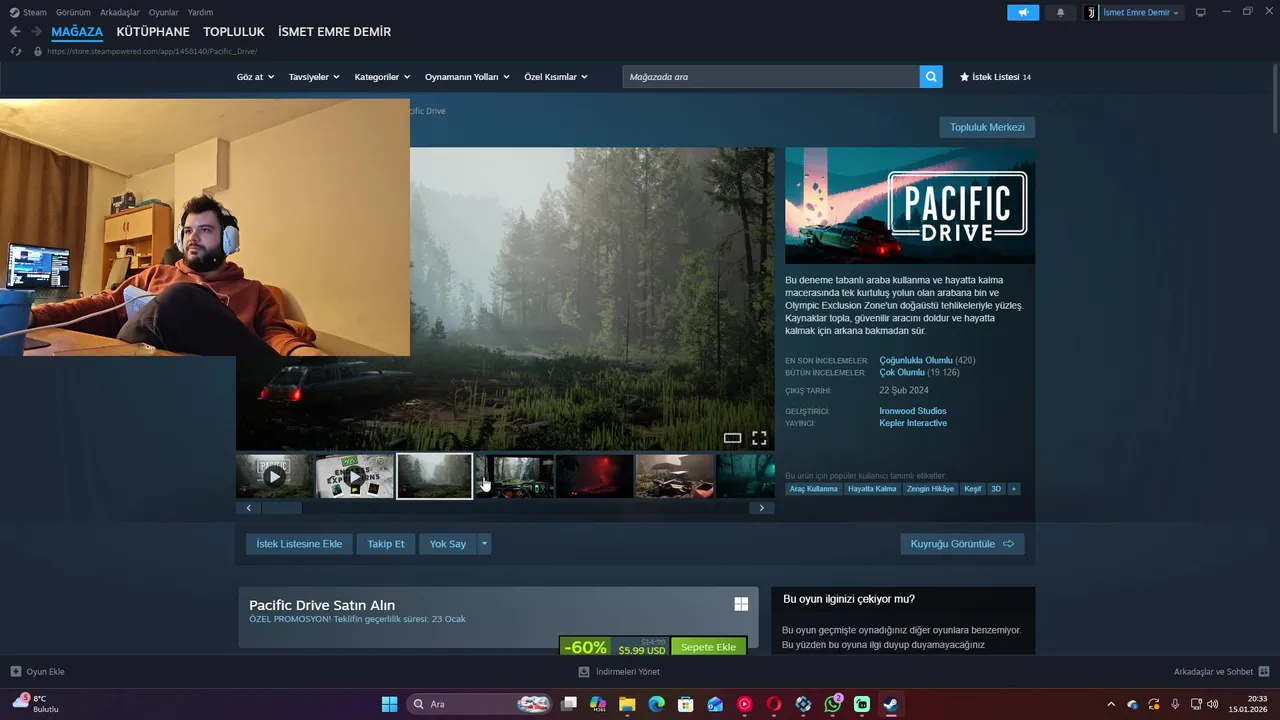
Task: Expand Oynamanın Yolları dropdown
Action: coord(467,77)
